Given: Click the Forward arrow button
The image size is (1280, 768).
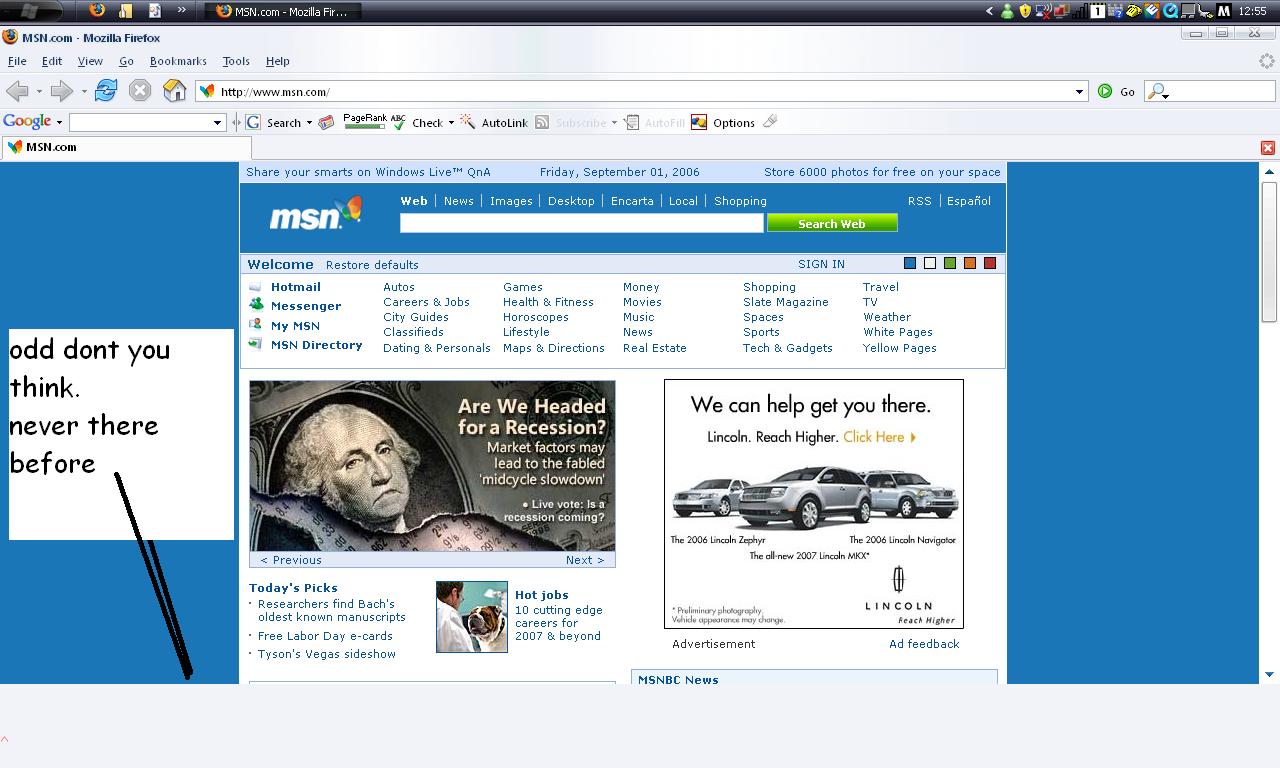Looking at the screenshot, I should pos(62,91).
